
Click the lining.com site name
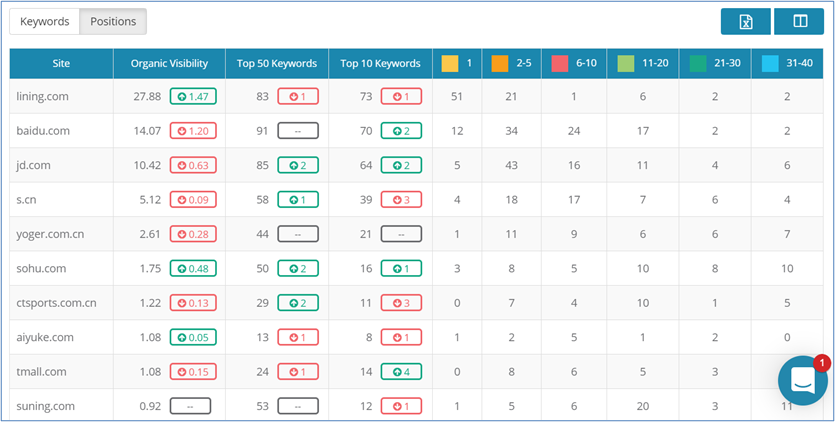[42, 96]
